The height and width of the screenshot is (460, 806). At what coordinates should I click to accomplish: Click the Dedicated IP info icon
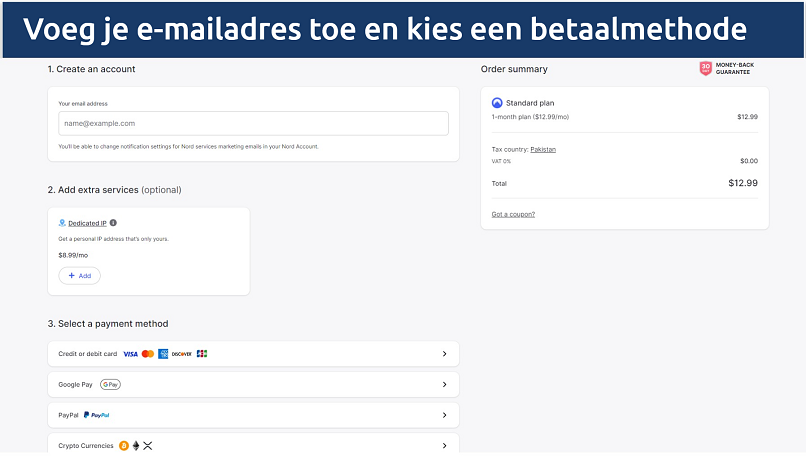pos(113,223)
